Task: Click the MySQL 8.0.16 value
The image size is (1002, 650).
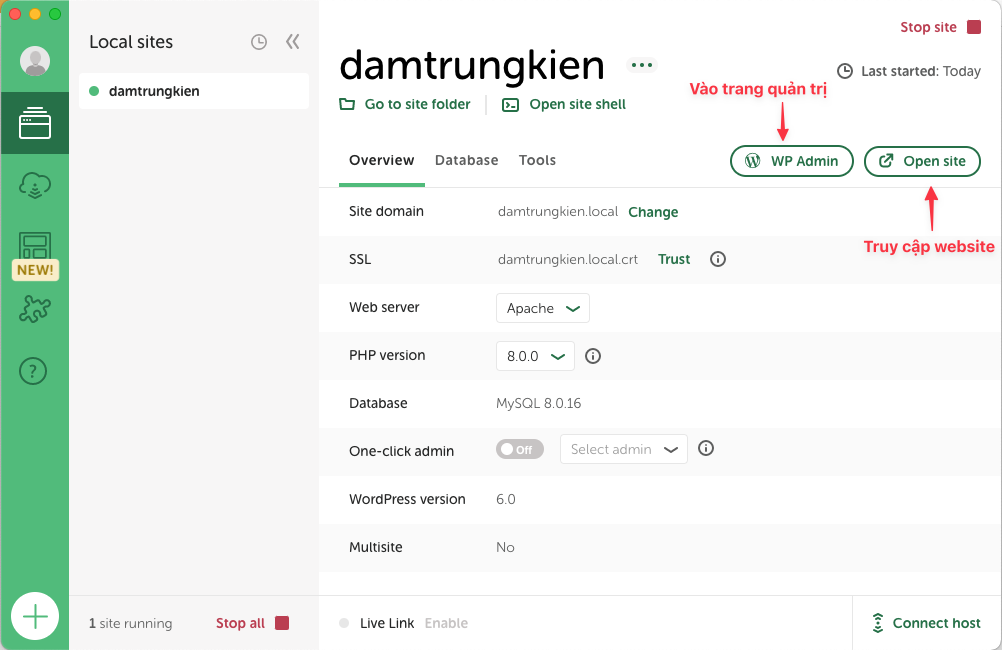Action: [x=539, y=403]
